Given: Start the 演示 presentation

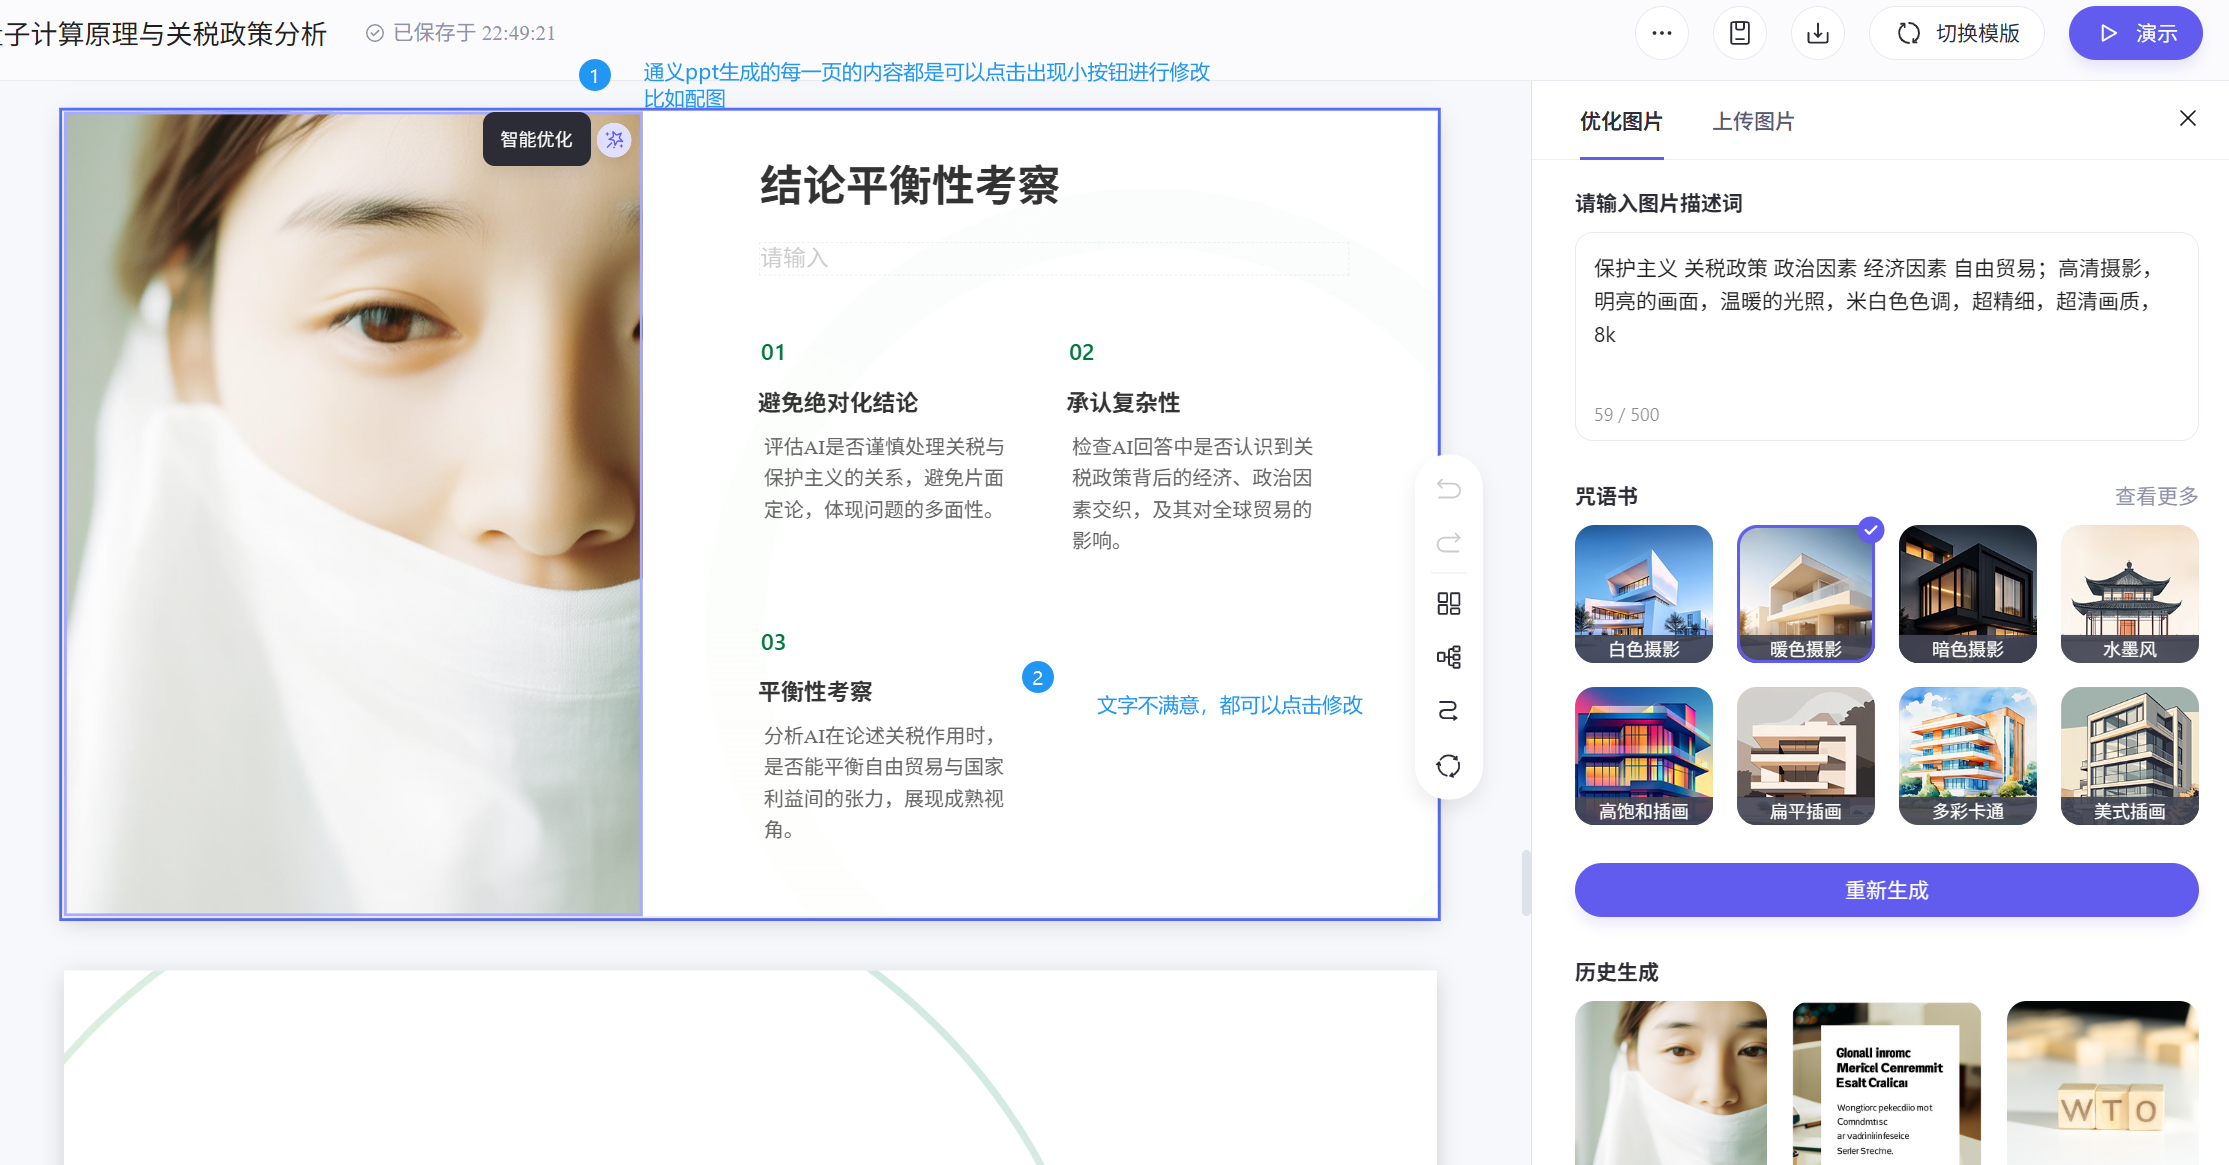Looking at the screenshot, I should [2135, 32].
